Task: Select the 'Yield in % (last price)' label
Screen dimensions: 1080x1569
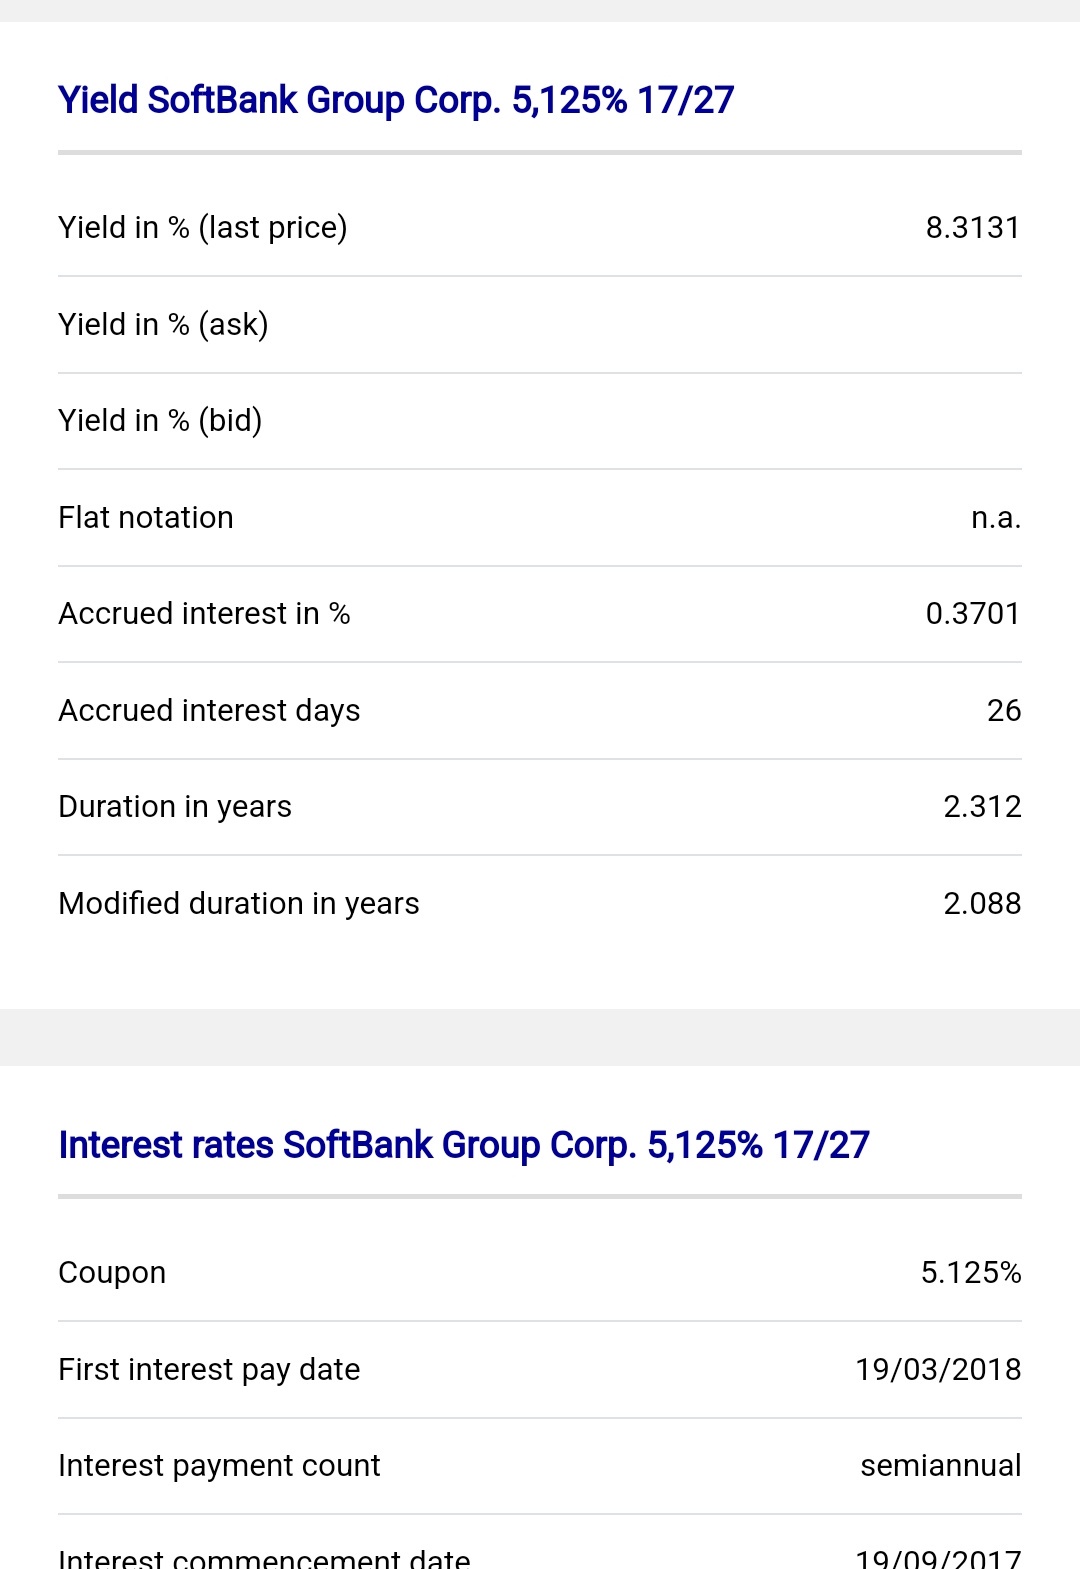Action: (202, 228)
